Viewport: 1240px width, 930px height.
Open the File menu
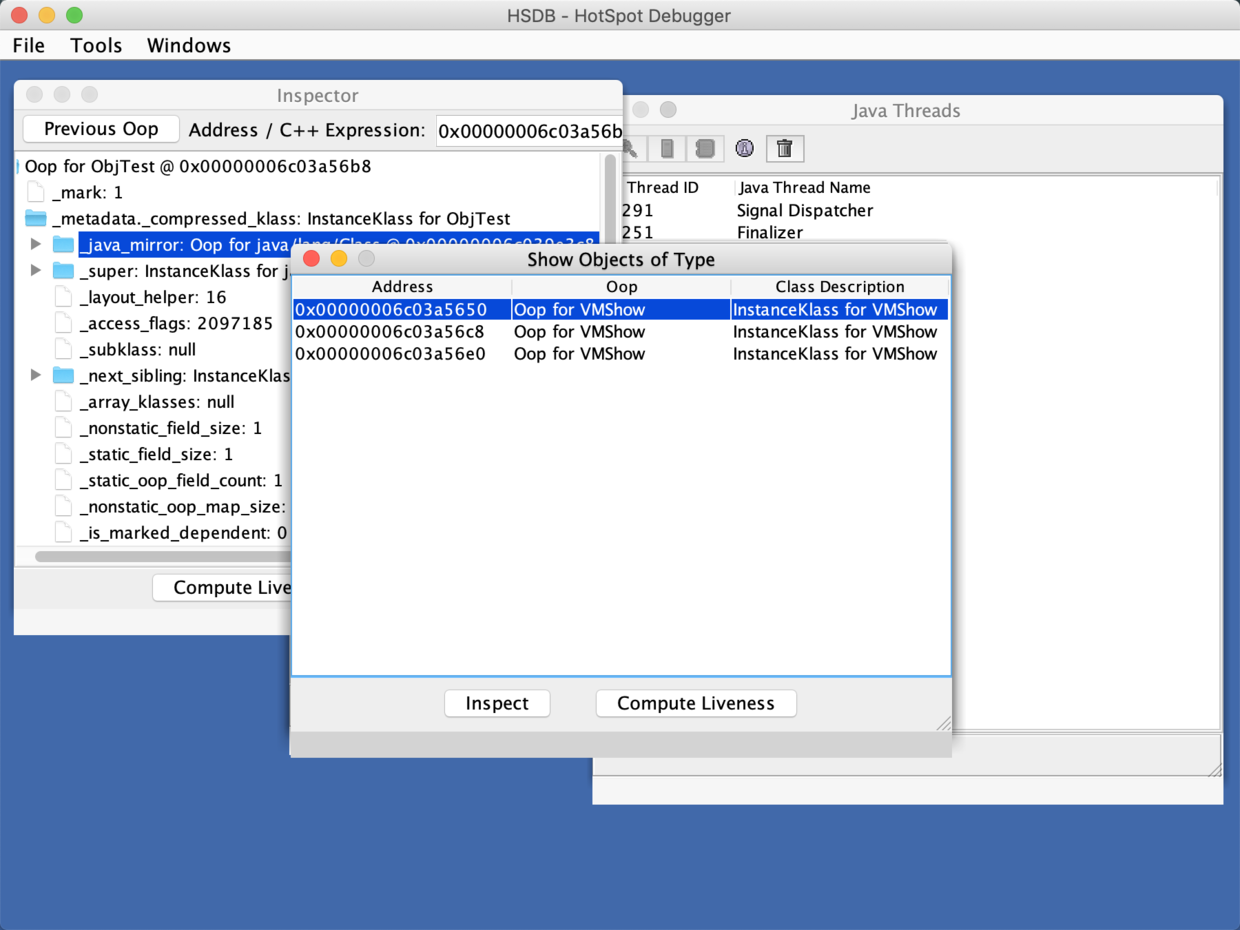[28, 46]
